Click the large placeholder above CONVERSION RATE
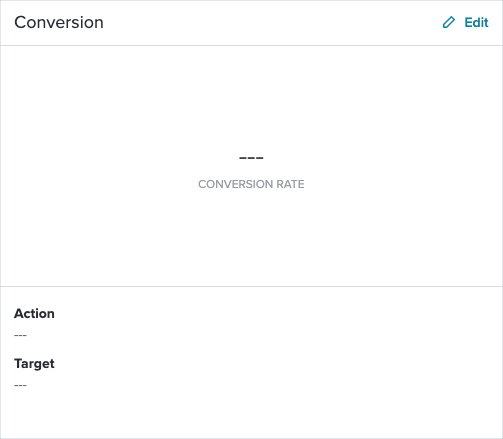 pyautogui.click(x=251, y=158)
